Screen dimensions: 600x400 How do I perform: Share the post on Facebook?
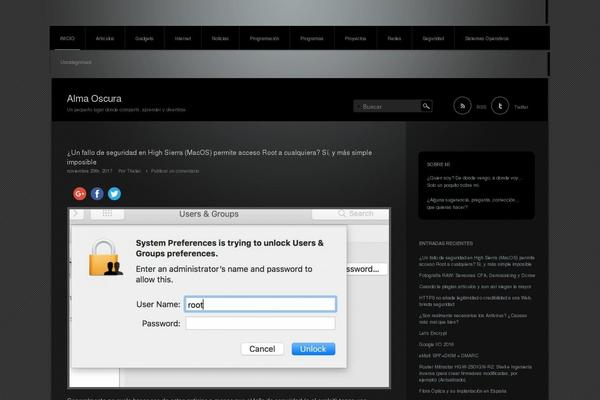coord(97,194)
